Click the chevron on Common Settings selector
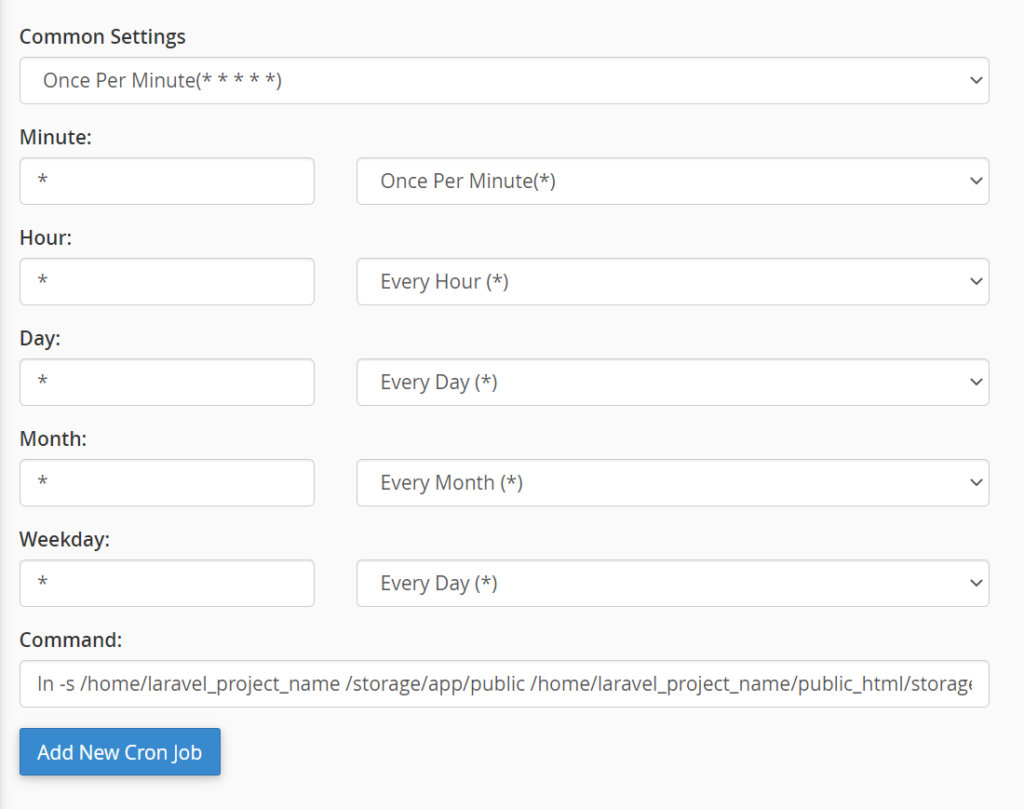 pyautogui.click(x=977, y=80)
